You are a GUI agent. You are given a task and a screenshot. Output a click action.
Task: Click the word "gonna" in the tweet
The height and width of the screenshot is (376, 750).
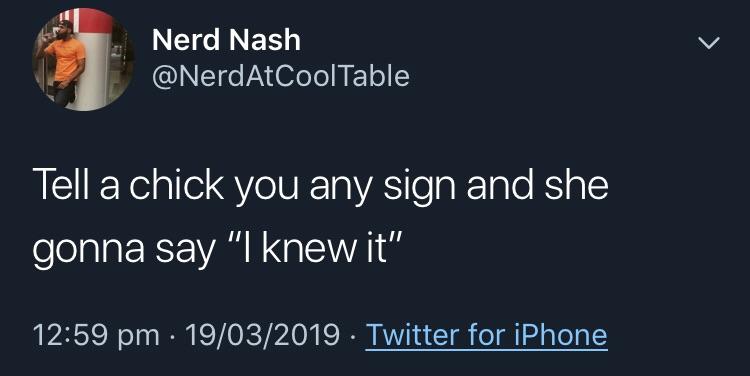pos(88,254)
